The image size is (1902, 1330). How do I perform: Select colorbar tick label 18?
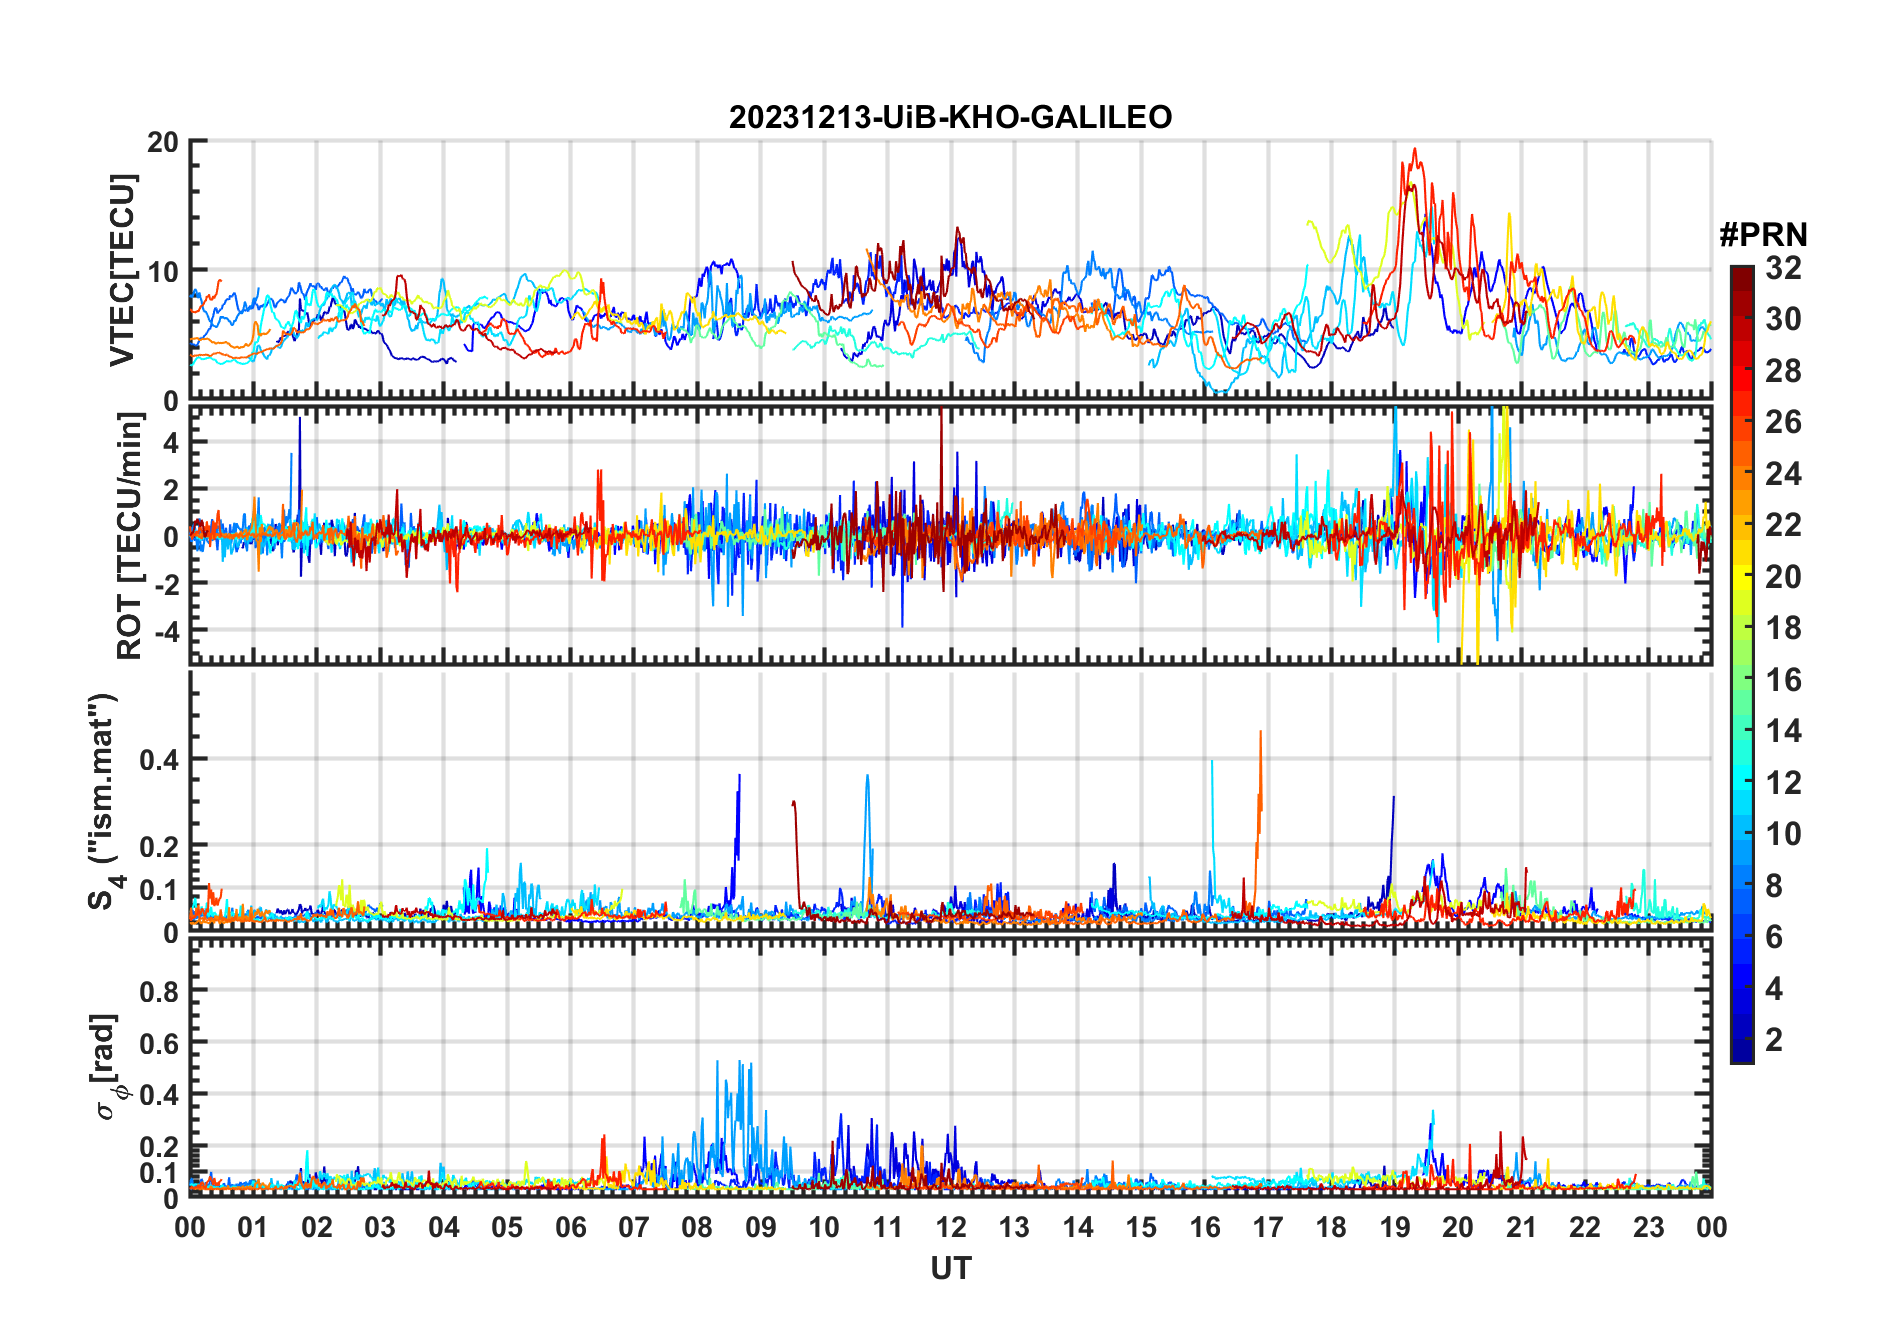[x=1783, y=628]
